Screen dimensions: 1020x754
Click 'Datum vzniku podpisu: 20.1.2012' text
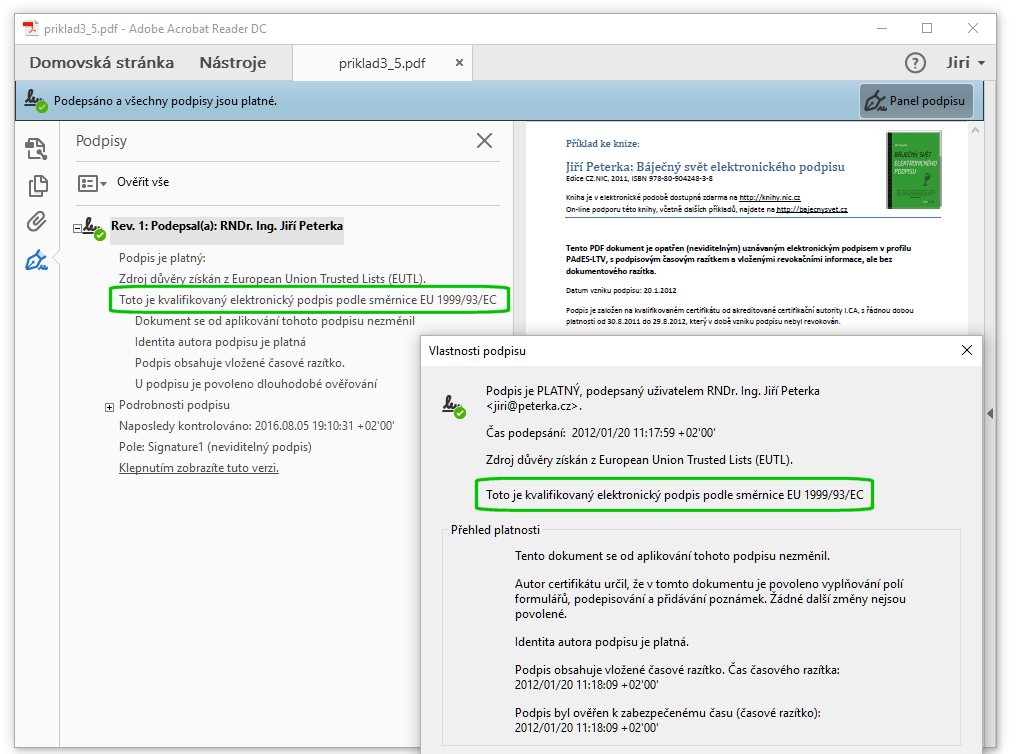coord(621,291)
